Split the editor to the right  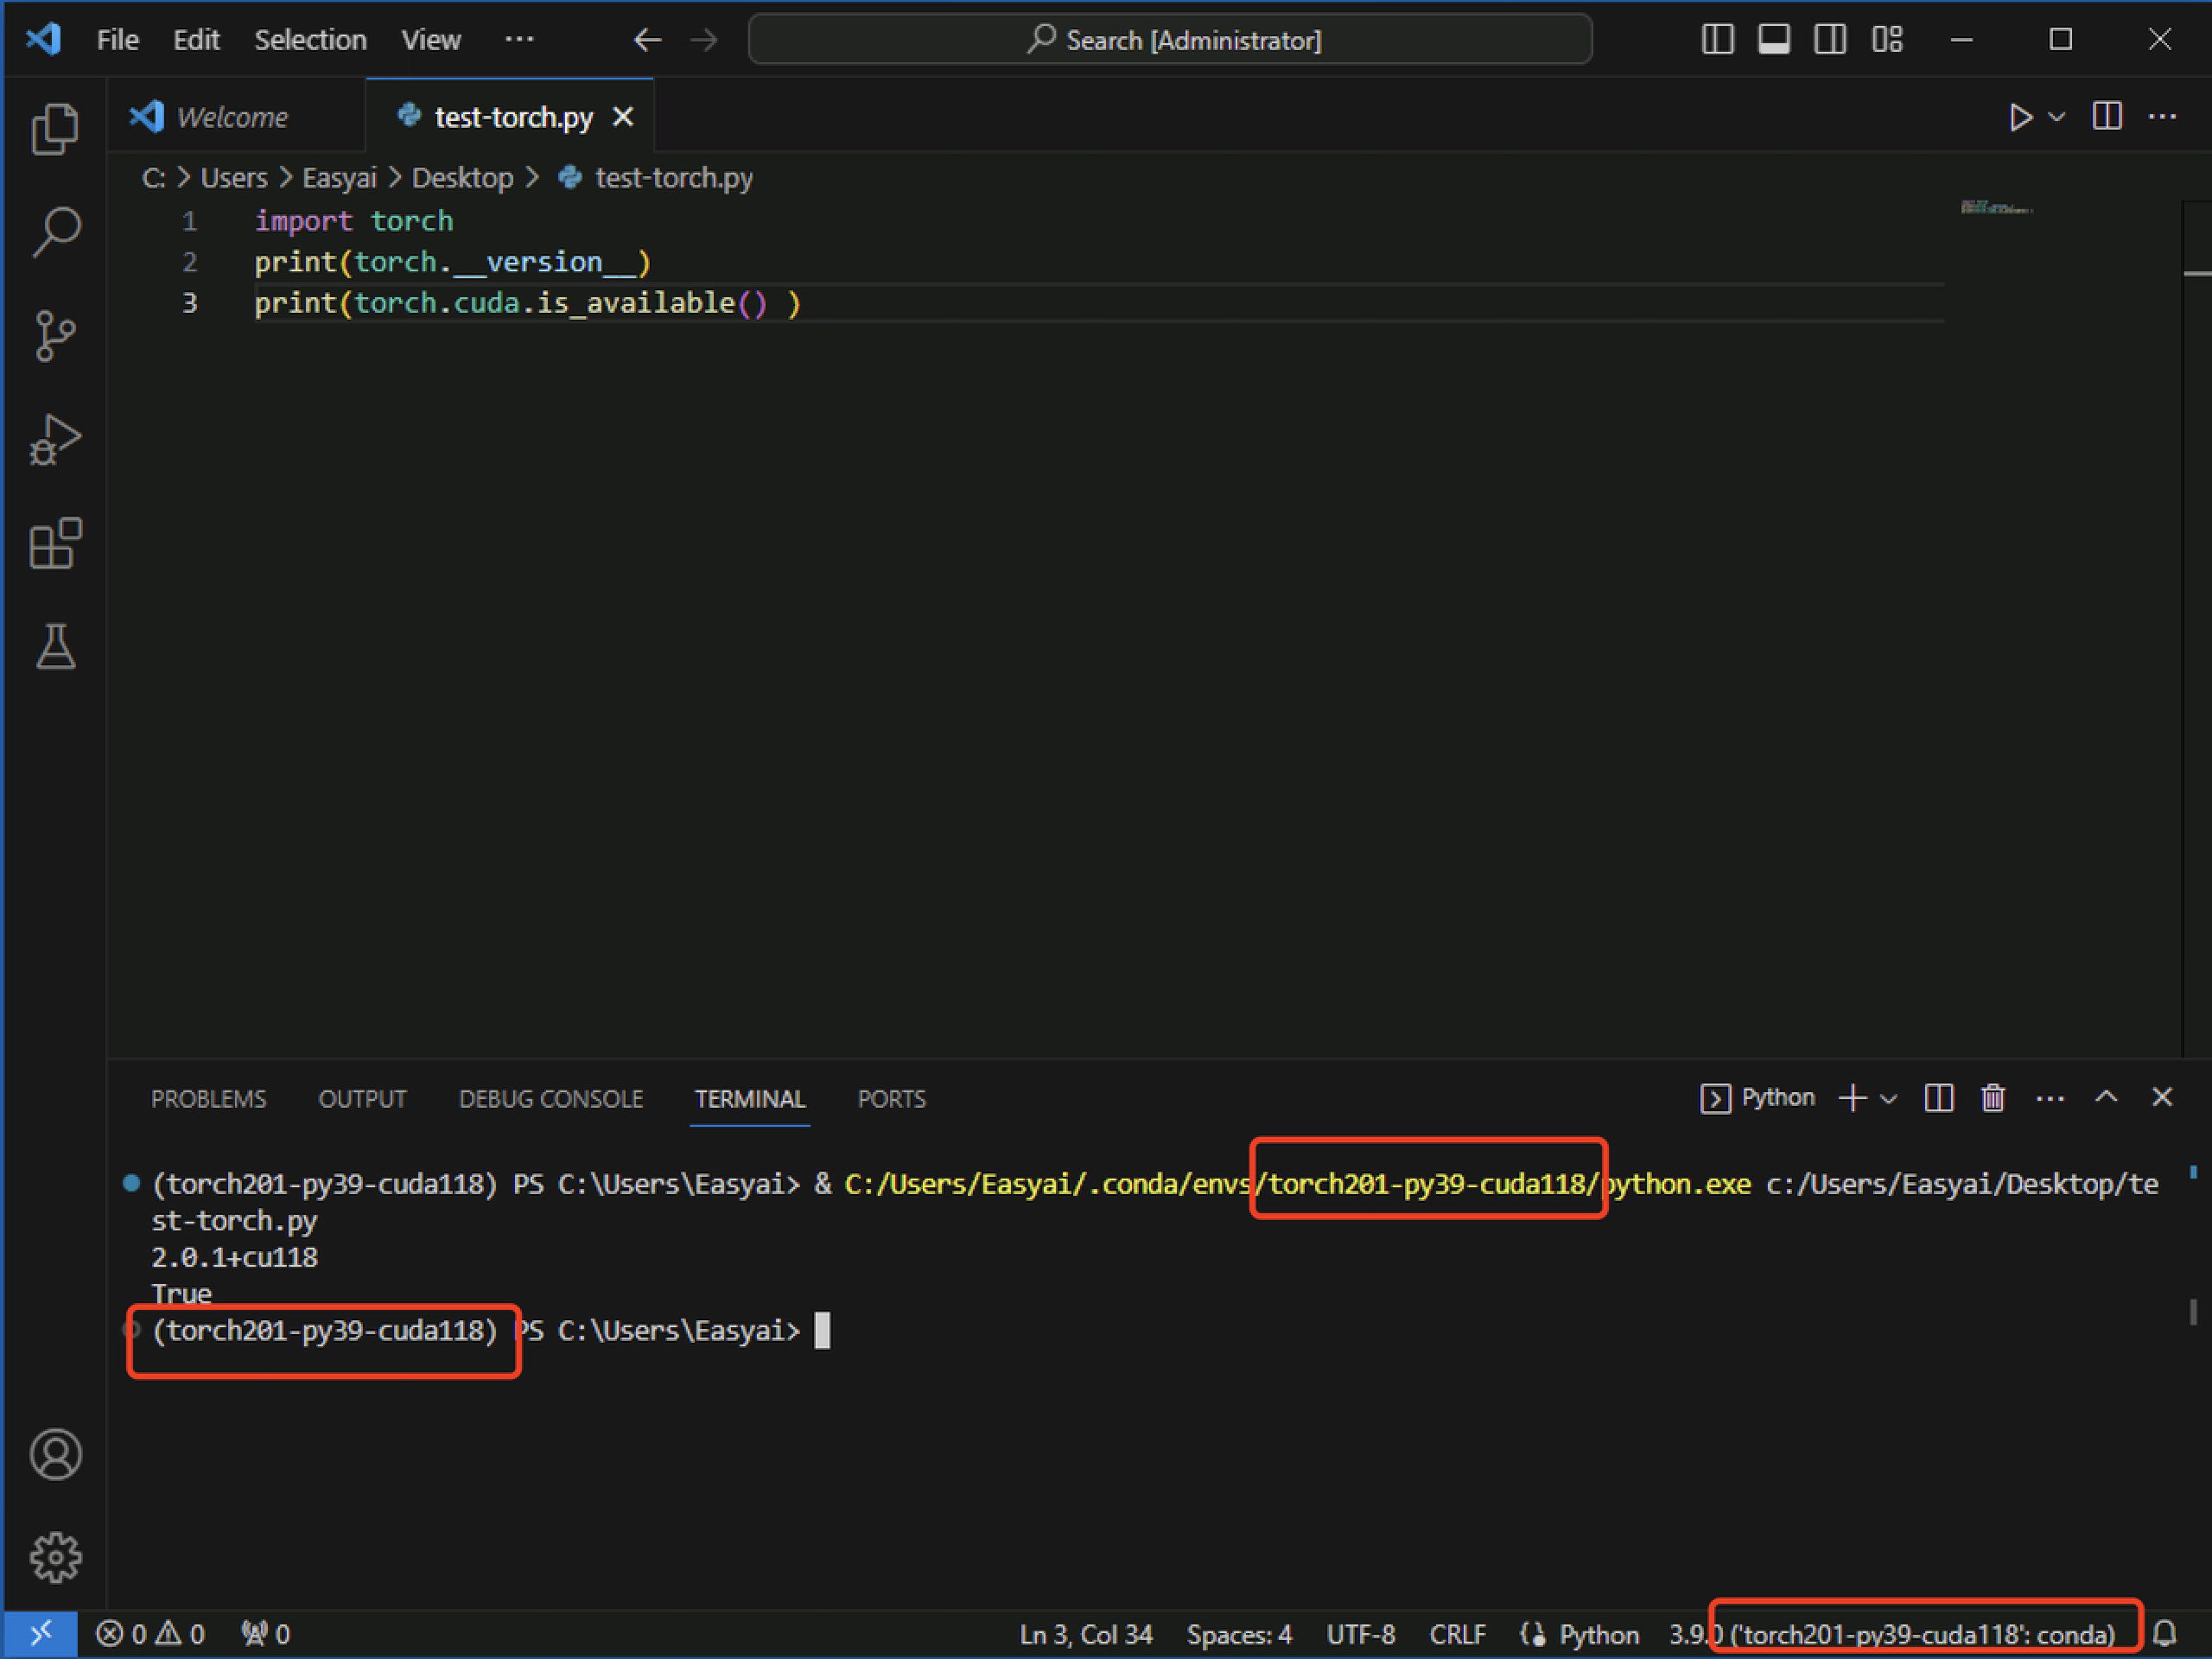tap(2106, 116)
